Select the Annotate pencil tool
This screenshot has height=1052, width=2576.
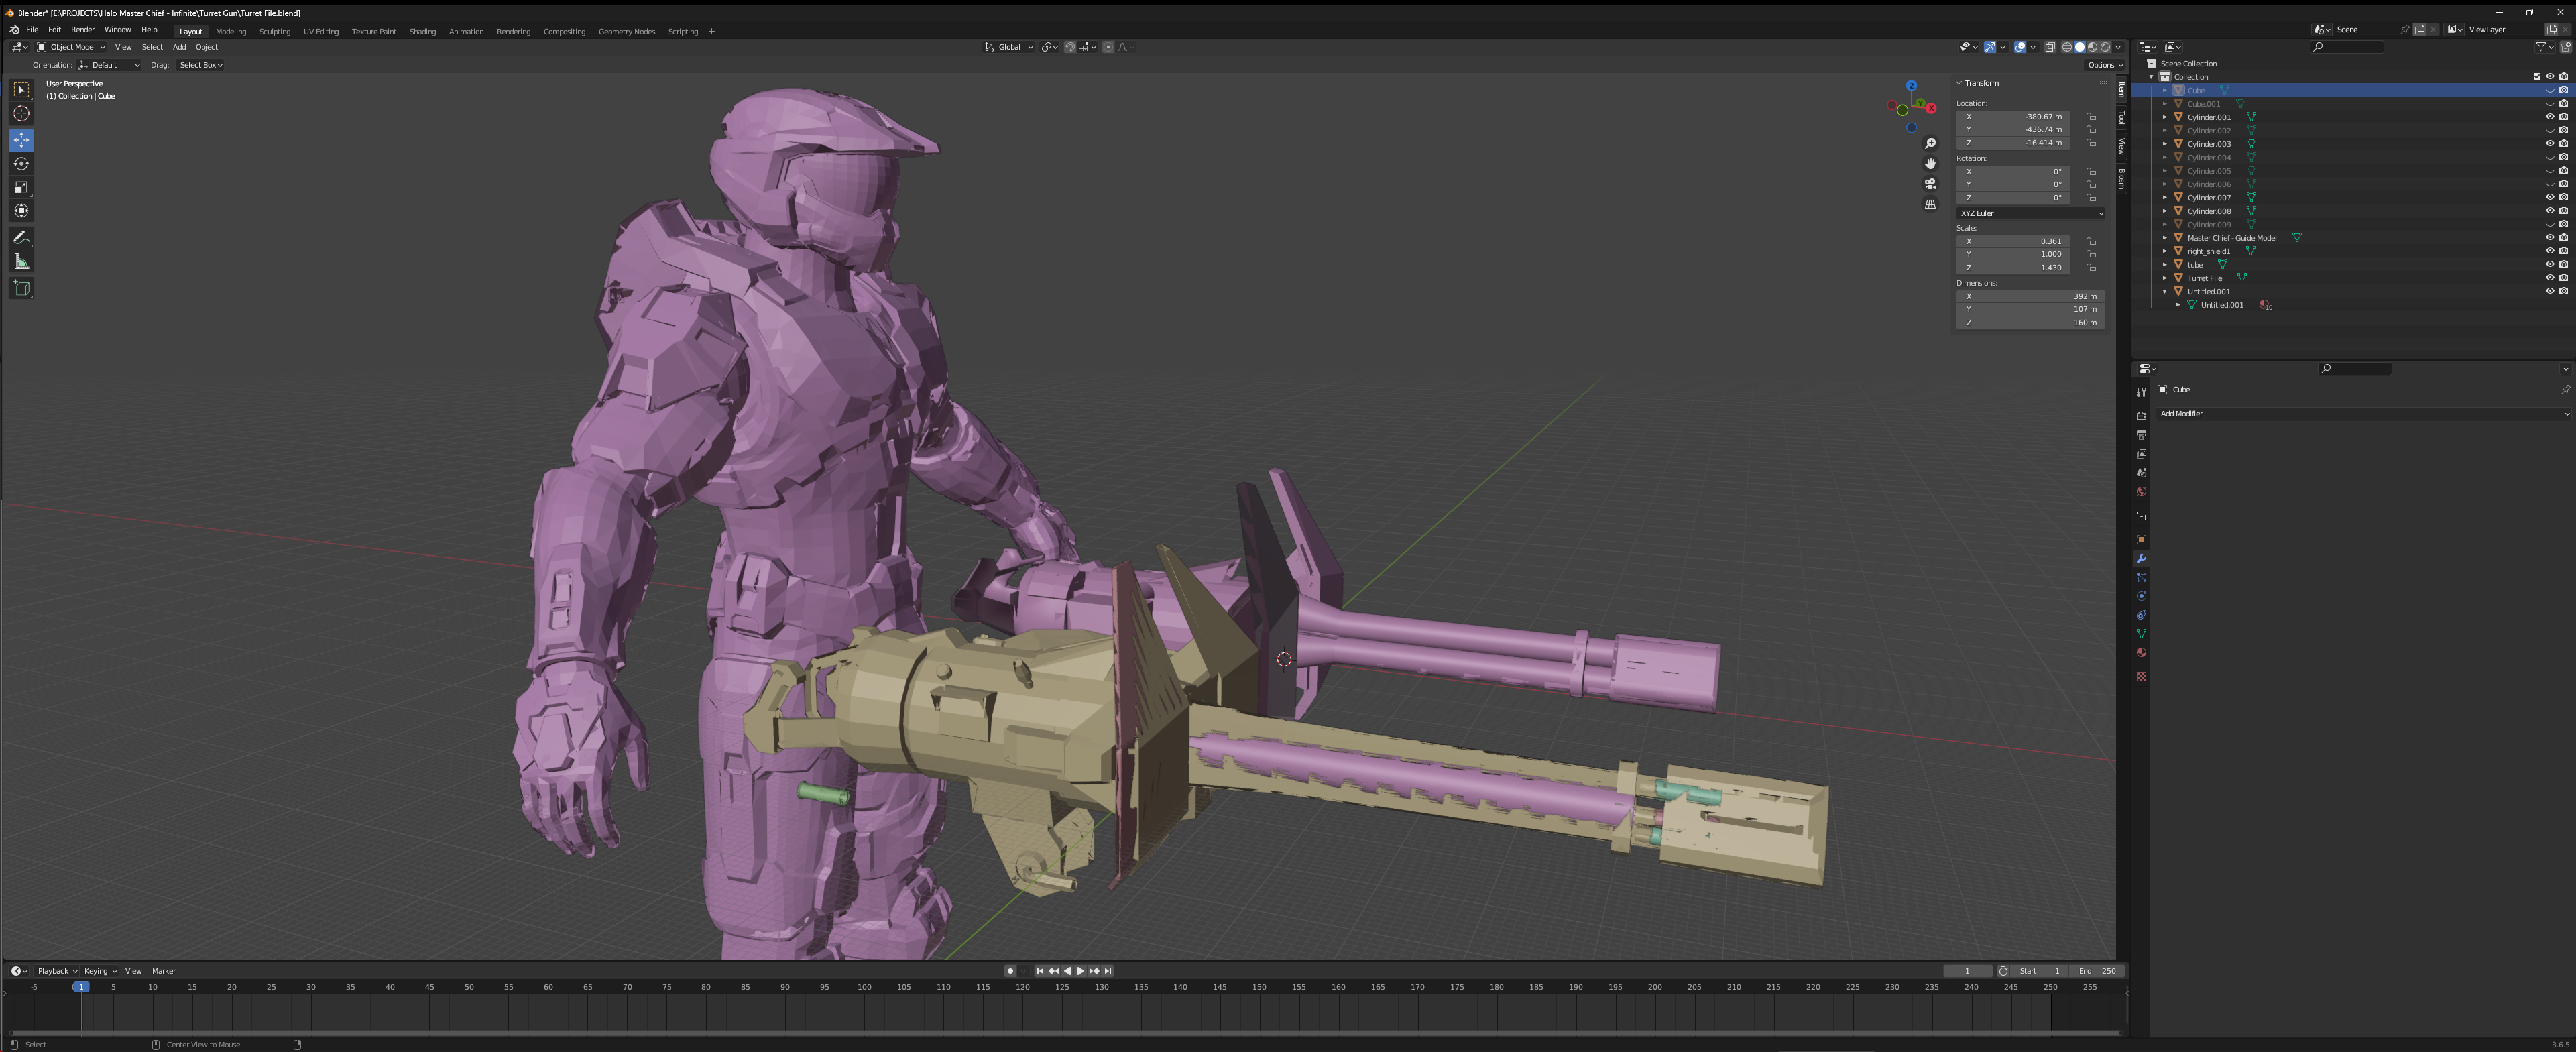tap(21, 238)
